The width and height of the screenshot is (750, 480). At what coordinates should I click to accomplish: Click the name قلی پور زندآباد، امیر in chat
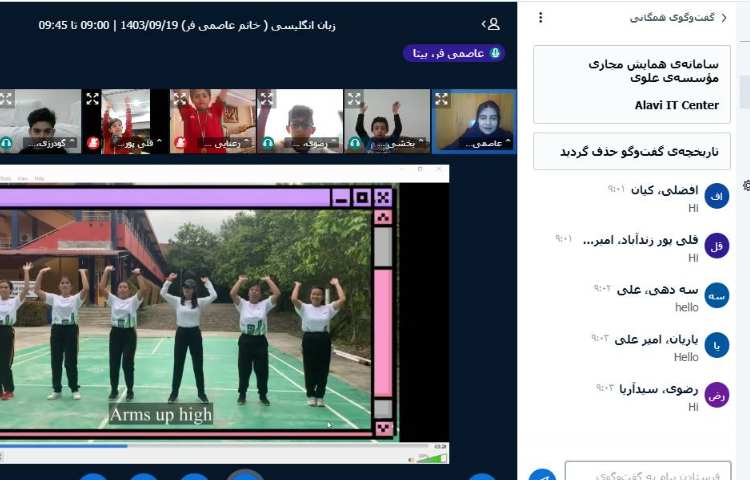click(x=640, y=240)
